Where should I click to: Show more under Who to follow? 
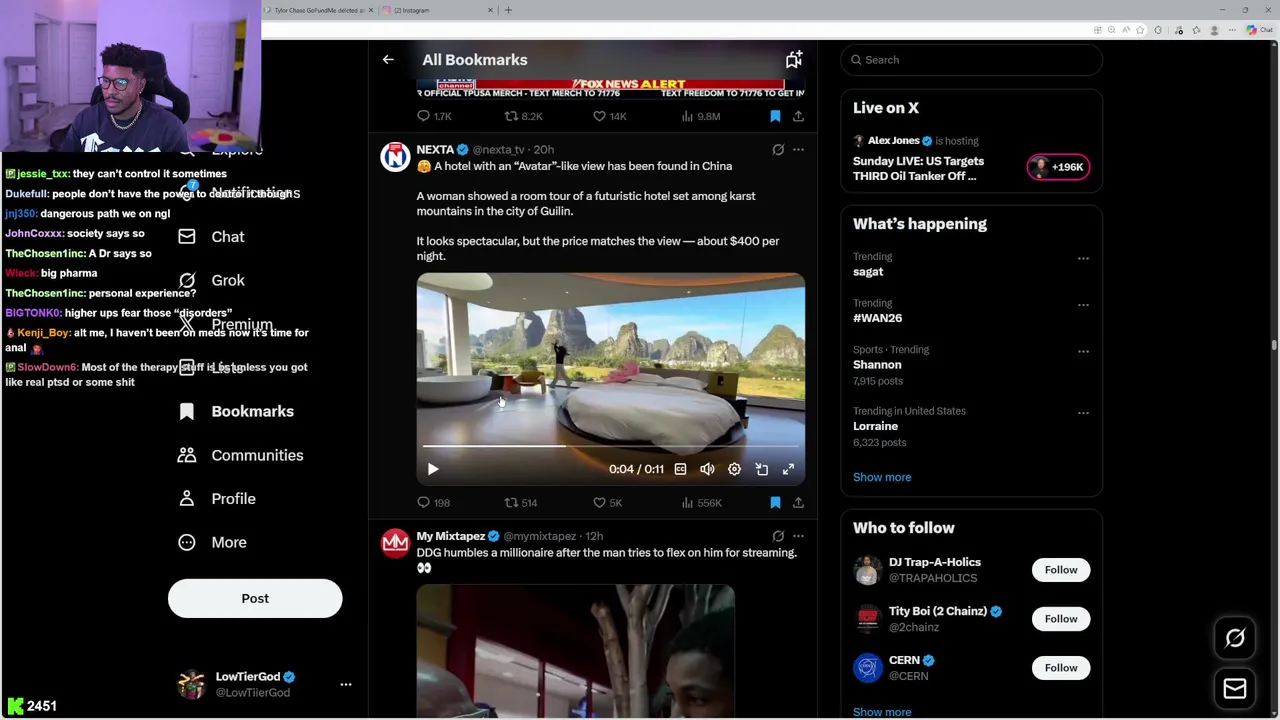(x=882, y=712)
